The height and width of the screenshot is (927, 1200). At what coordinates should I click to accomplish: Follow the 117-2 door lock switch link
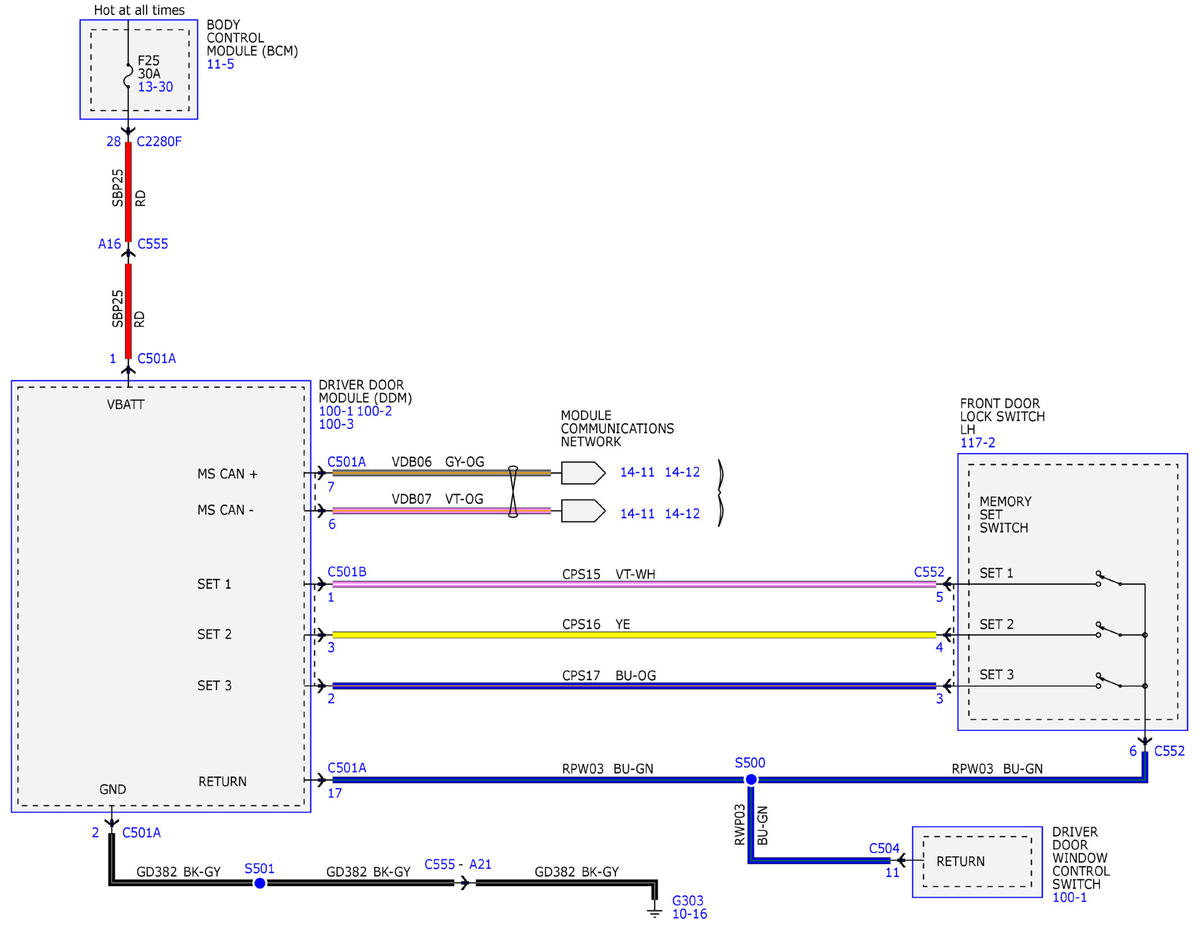(x=977, y=442)
